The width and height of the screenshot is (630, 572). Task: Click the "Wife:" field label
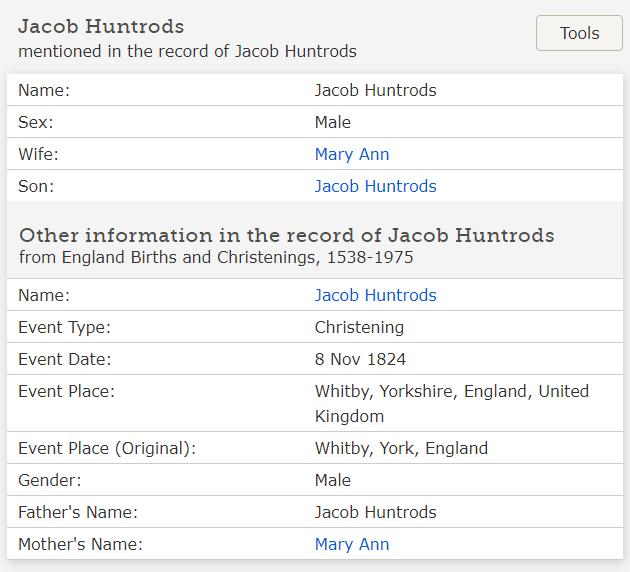click(38, 154)
